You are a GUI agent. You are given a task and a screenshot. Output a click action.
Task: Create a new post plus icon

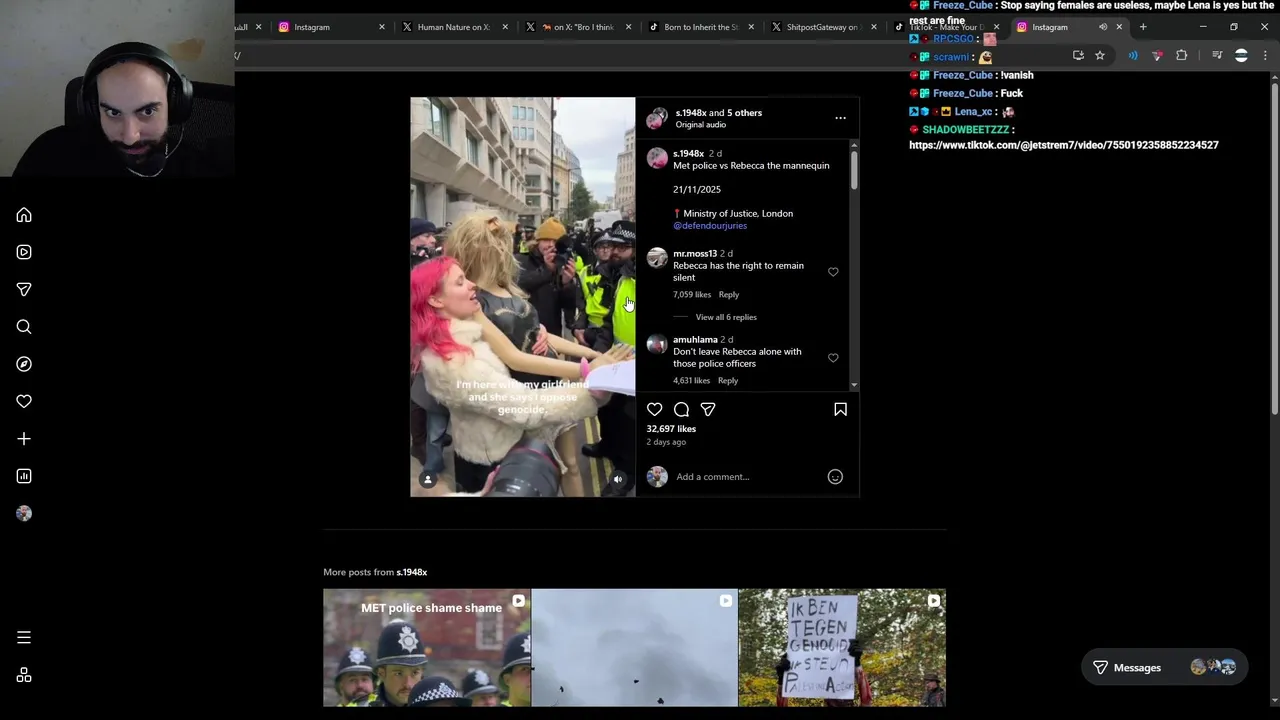[x=24, y=439]
